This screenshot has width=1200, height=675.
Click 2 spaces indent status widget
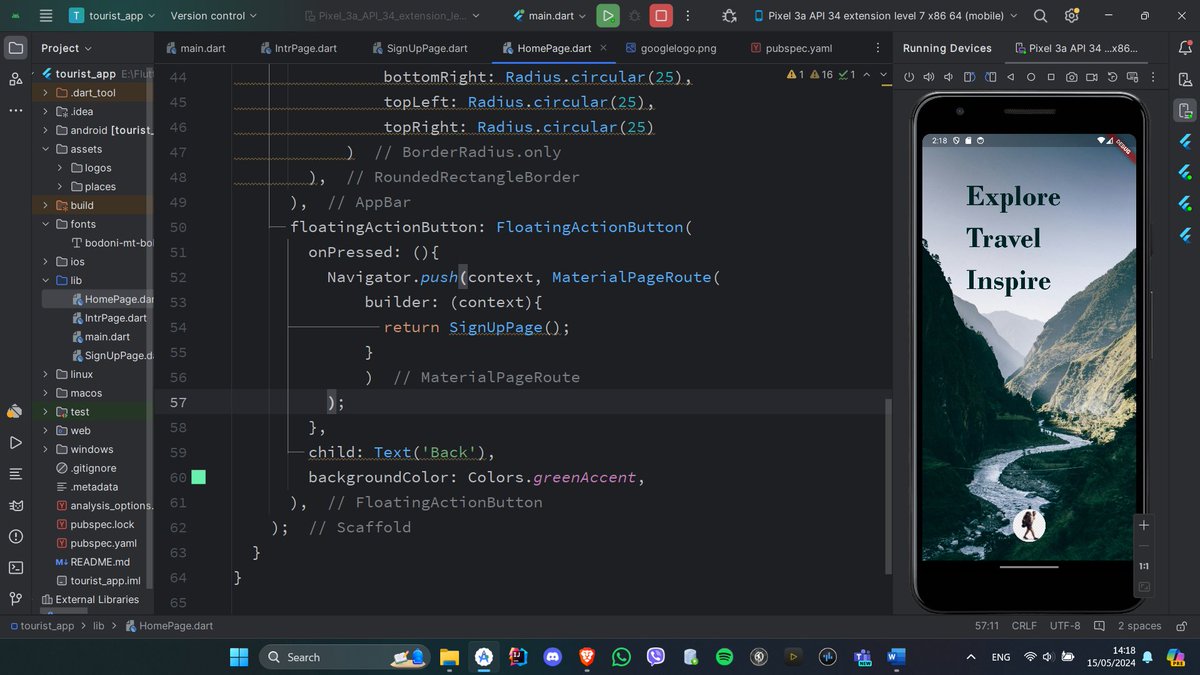tap(1139, 626)
